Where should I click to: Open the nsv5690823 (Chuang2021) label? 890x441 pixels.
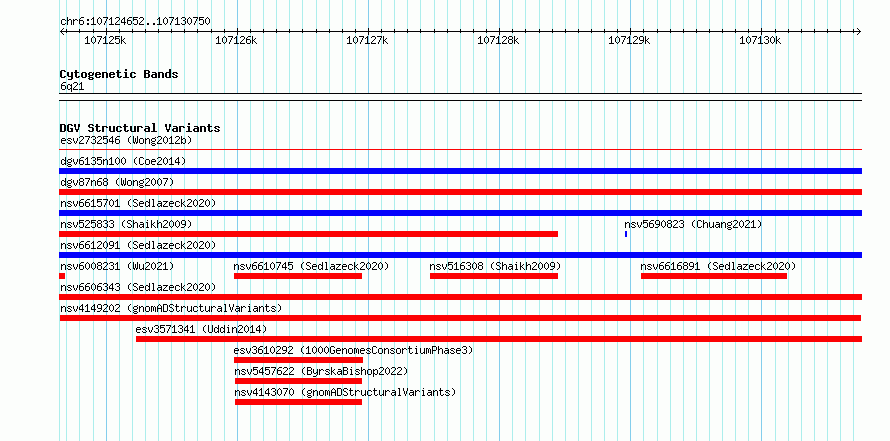(x=693, y=224)
